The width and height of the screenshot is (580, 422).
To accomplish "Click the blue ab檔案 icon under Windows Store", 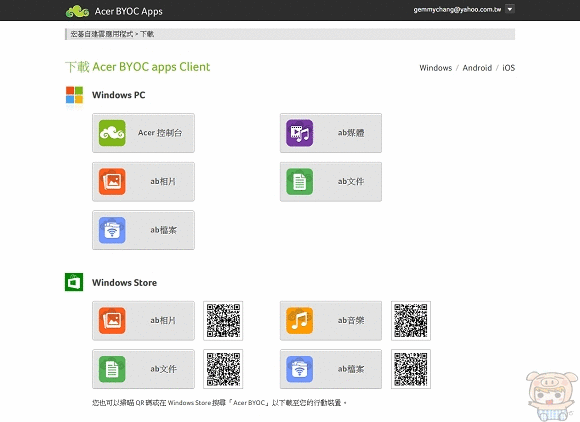I will tap(300, 369).
